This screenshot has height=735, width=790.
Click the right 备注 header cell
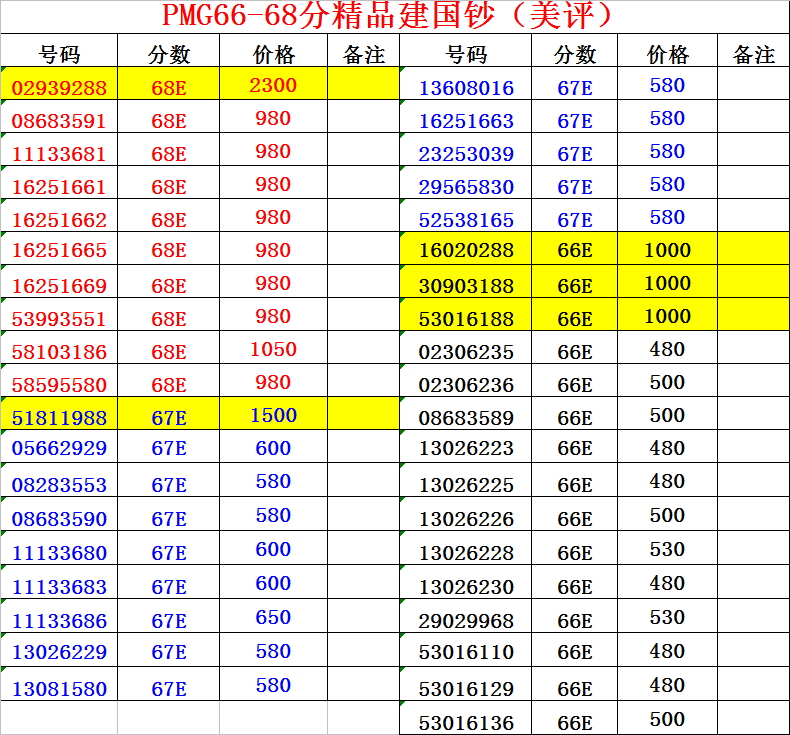[753, 54]
